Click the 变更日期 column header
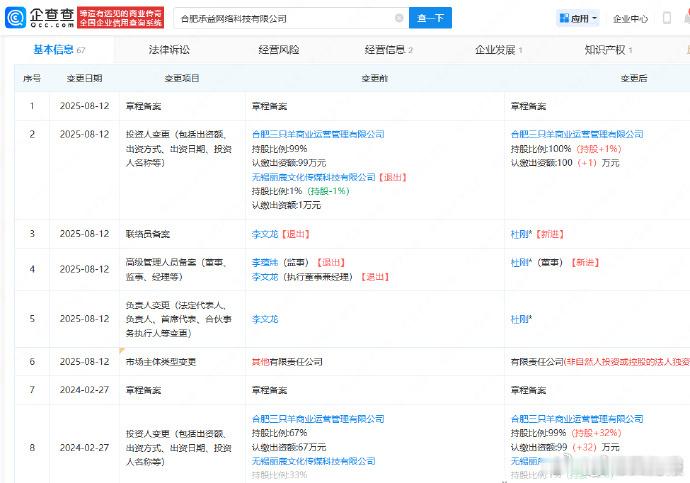Screen dimensions: 690x483 84,78
